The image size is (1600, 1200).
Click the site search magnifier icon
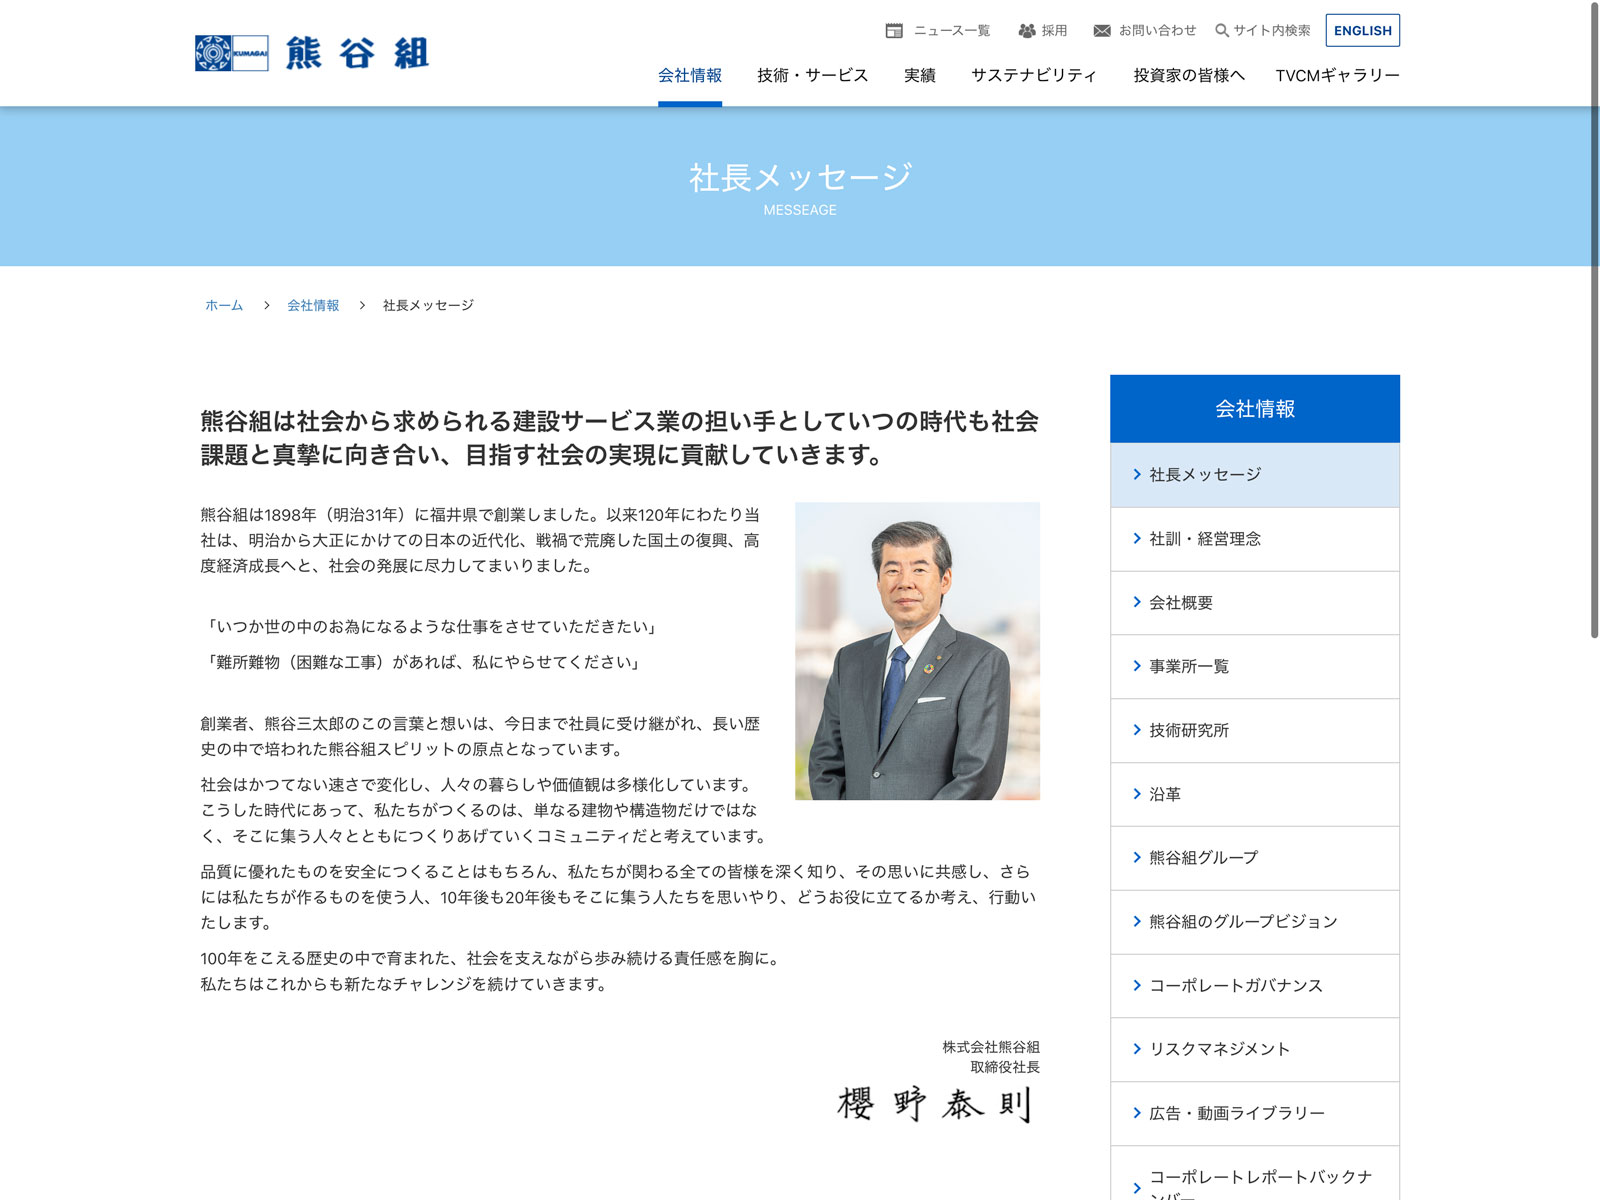[1221, 31]
